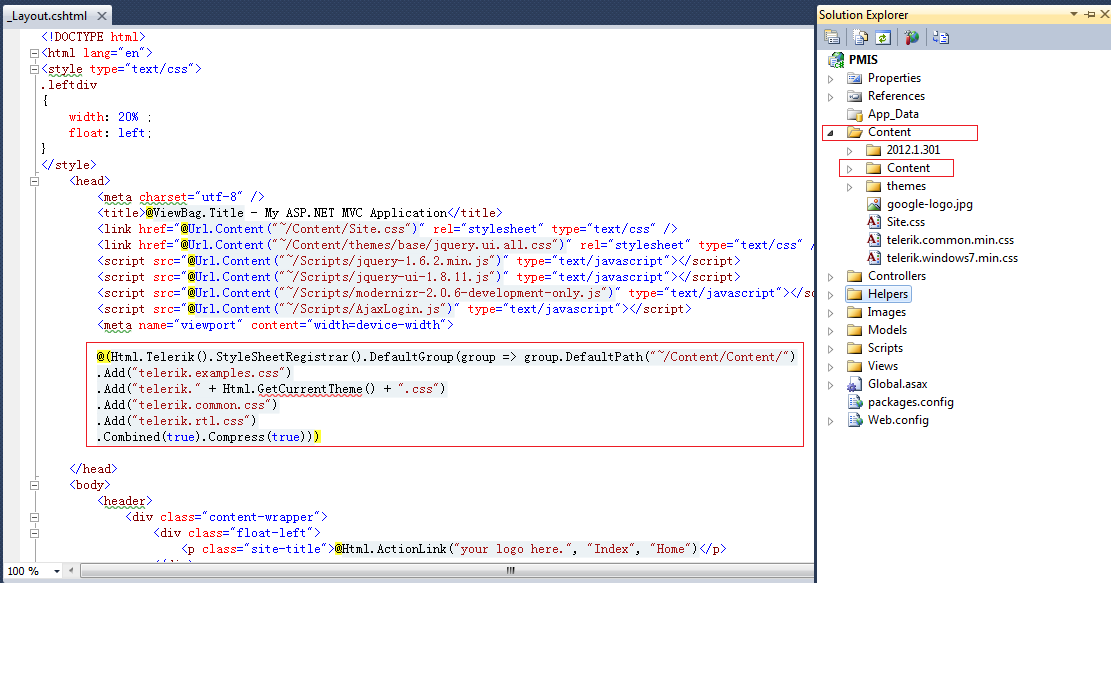Collapse the head section outline toggle

coord(34,181)
